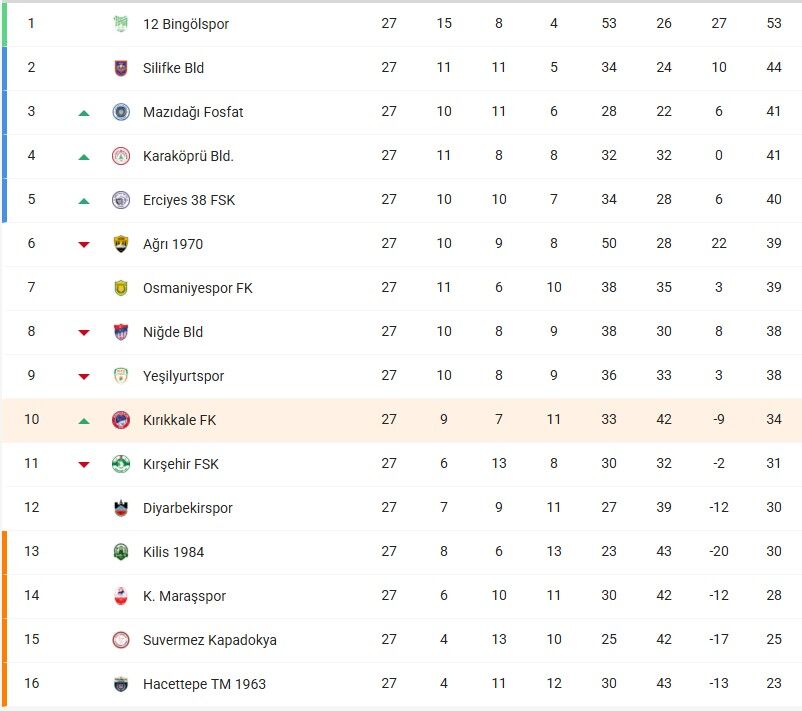The image size is (802, 711).
Task: Click the green up arrow beside Erciyes 38 FSK
Action: (84, 201)
